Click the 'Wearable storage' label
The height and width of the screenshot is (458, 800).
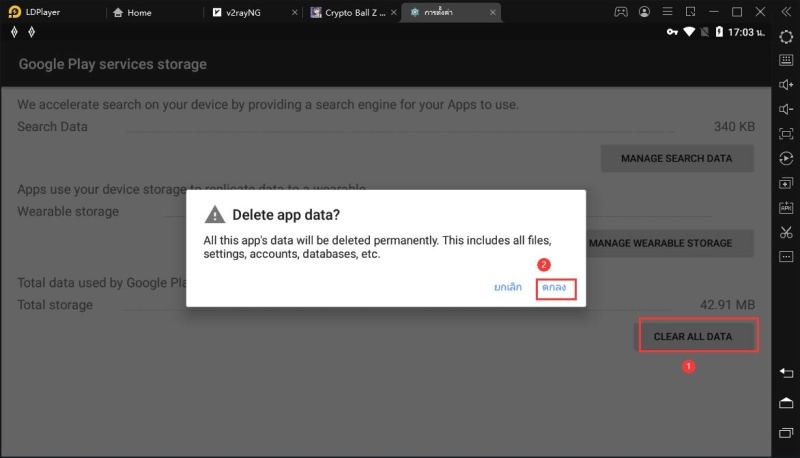[x=68, y=211]
